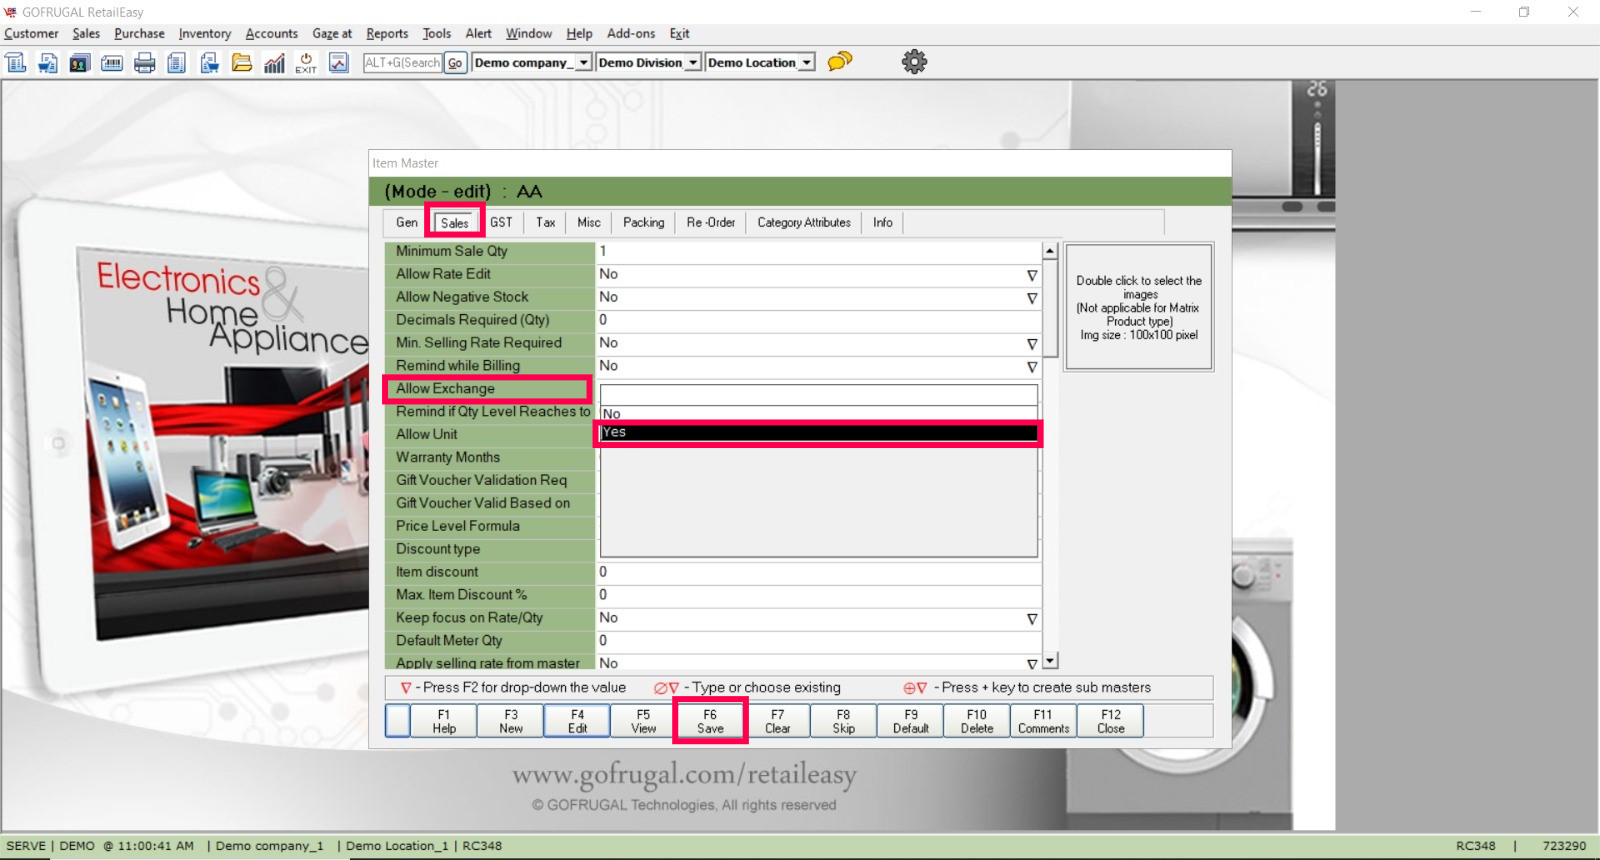
Task: Choose No in the Allow Exchange list
Action: click(x=819, y=414)
